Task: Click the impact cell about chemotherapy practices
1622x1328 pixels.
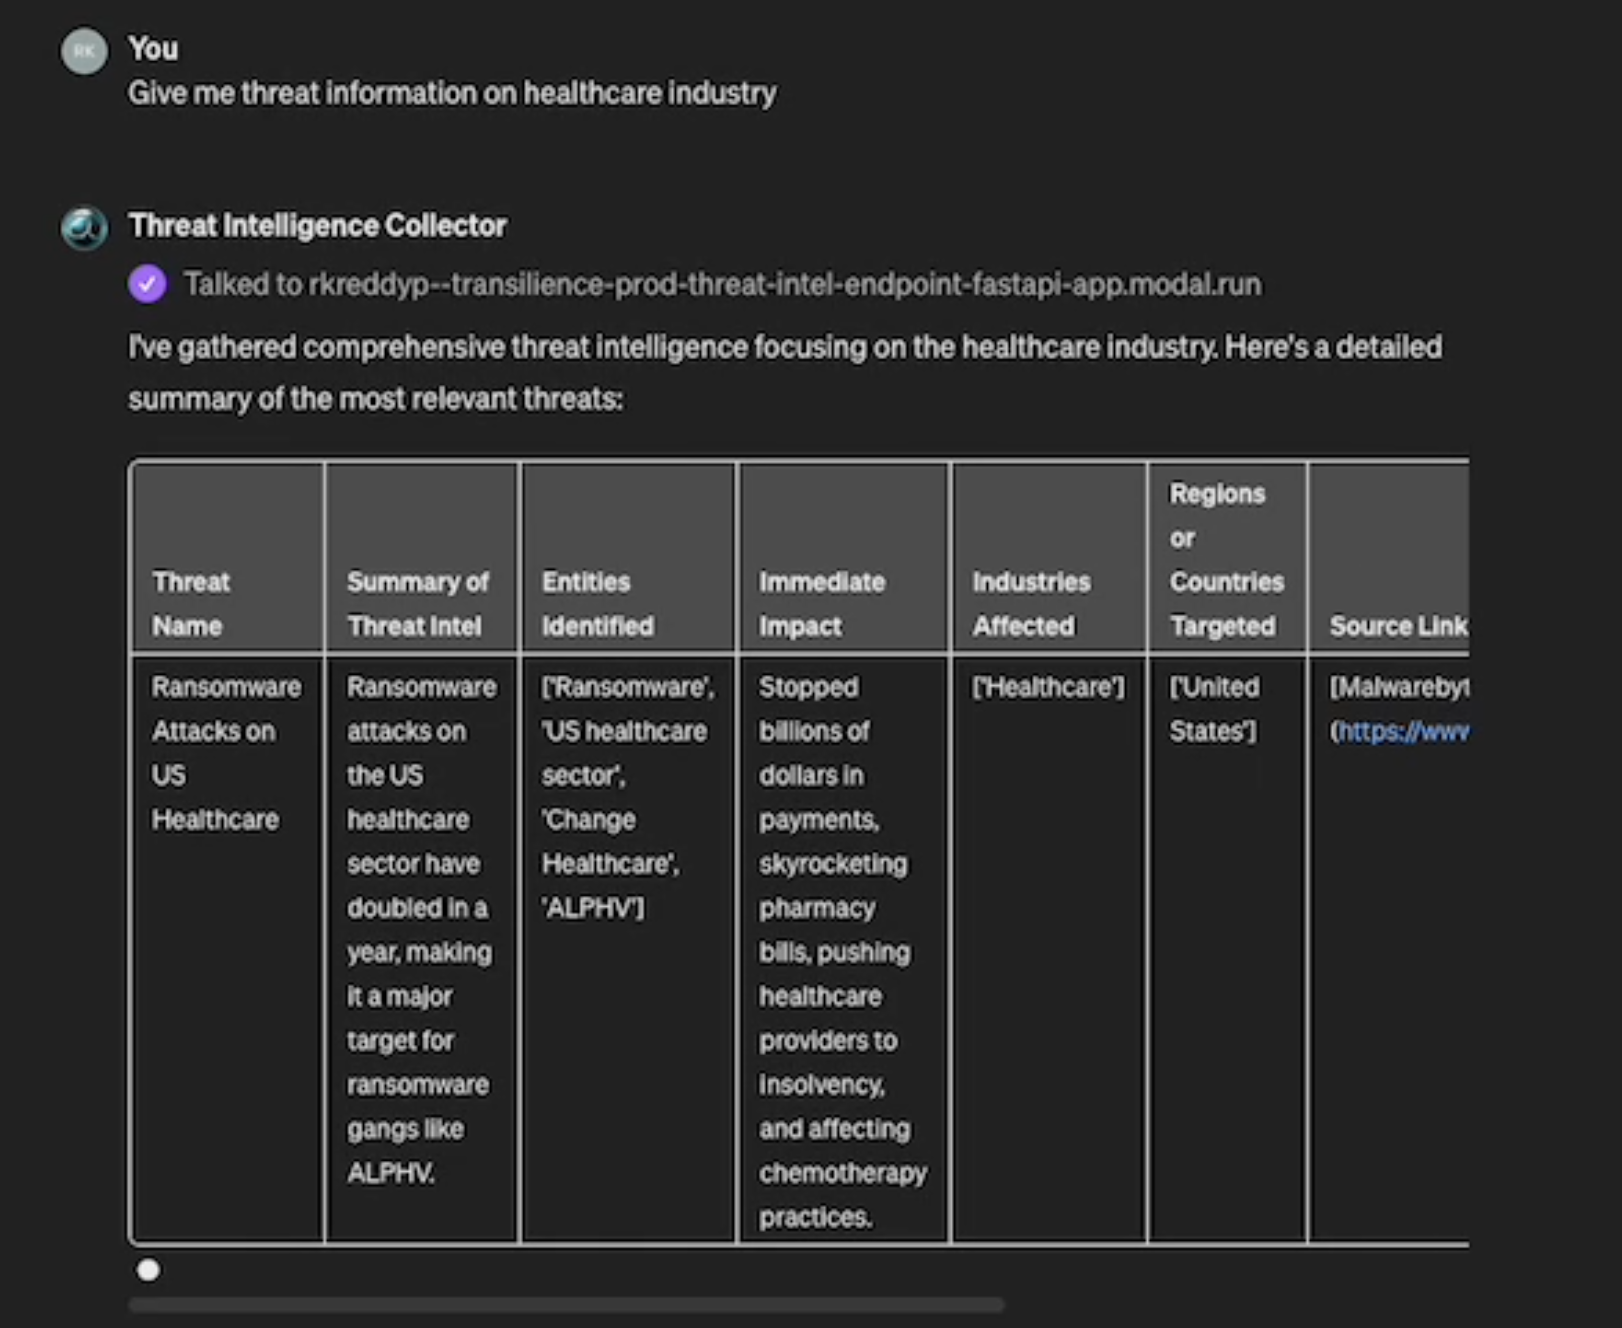Action: (844, 949)
